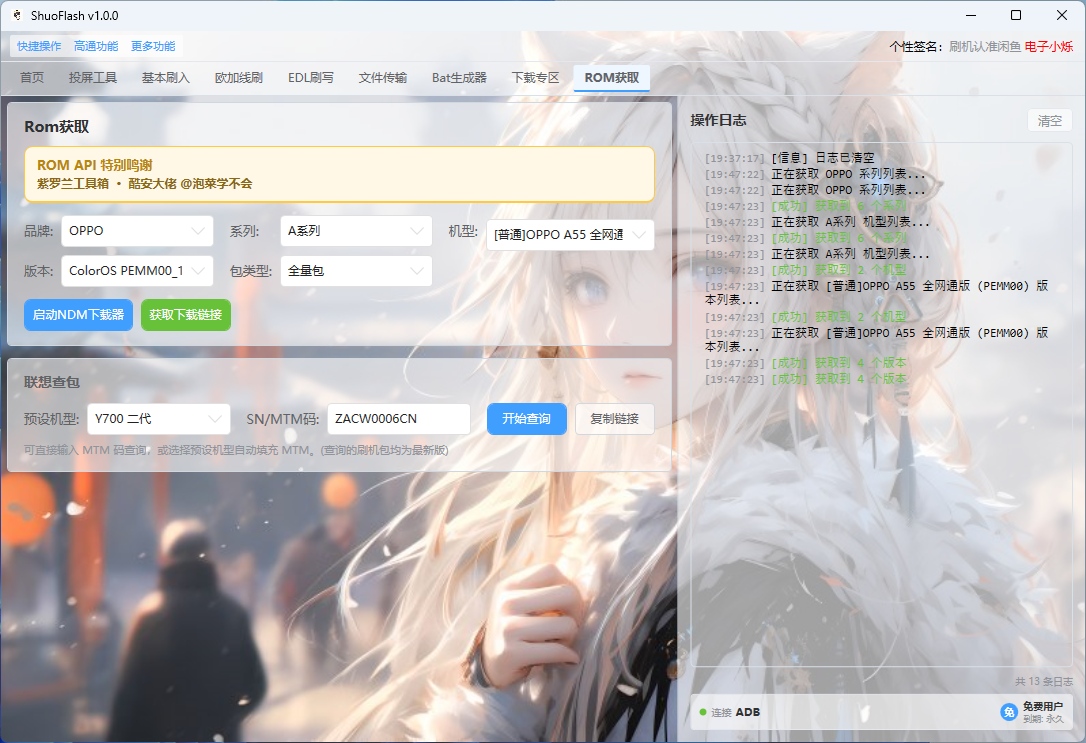Viewport: 1086px width, 743px height.
Task: Click the 操作日志 panel heading
Action: click(x=718, y=120)
